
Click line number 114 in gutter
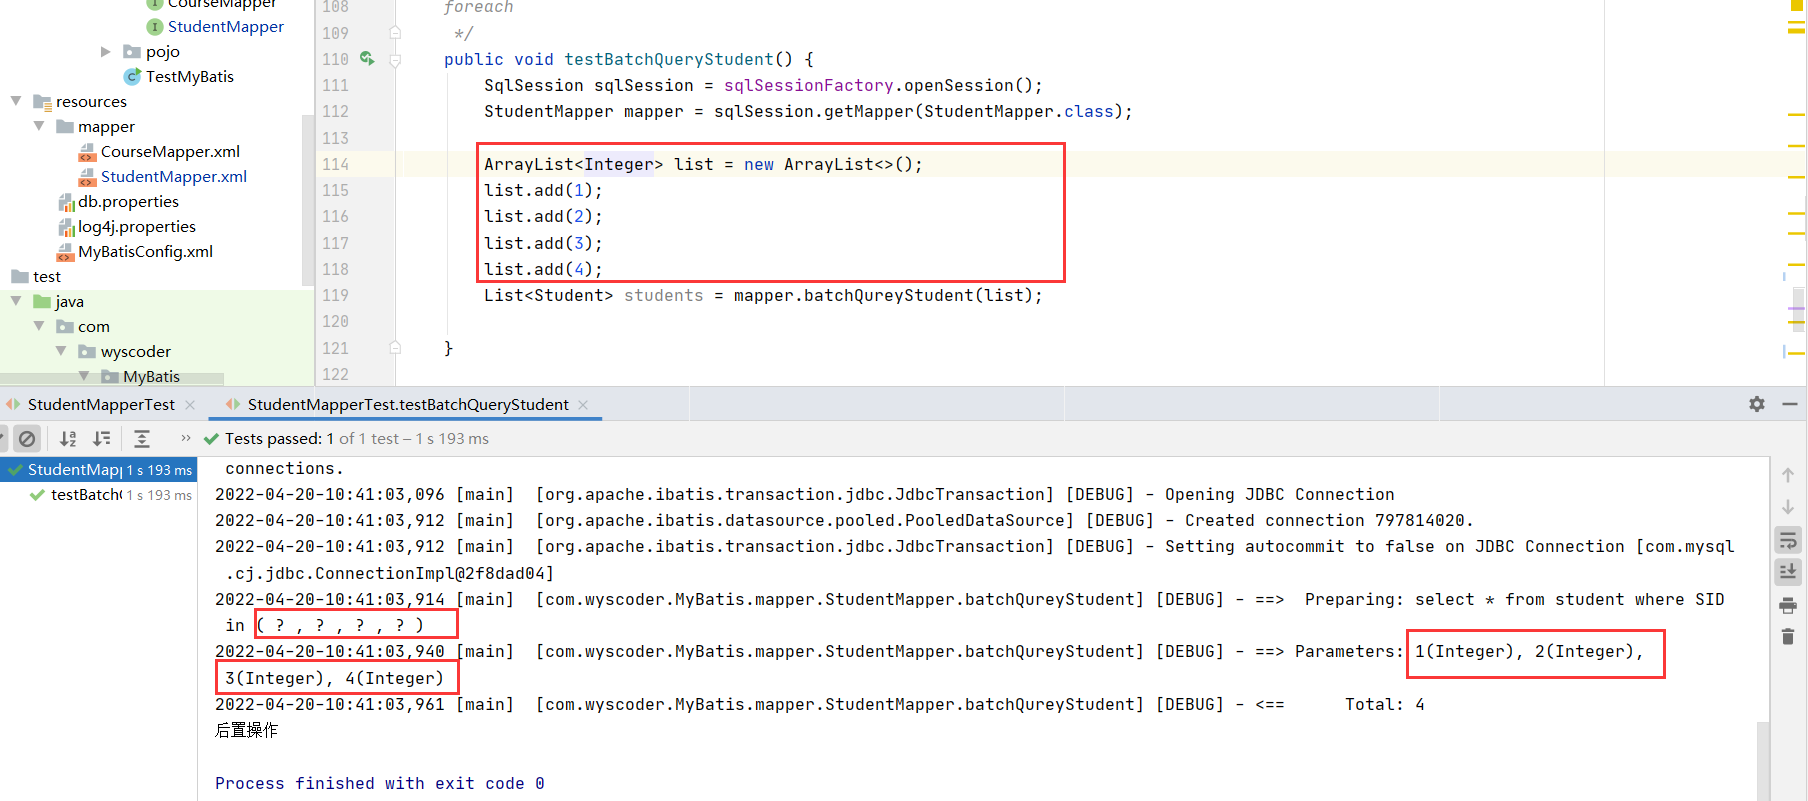[335, 164]
